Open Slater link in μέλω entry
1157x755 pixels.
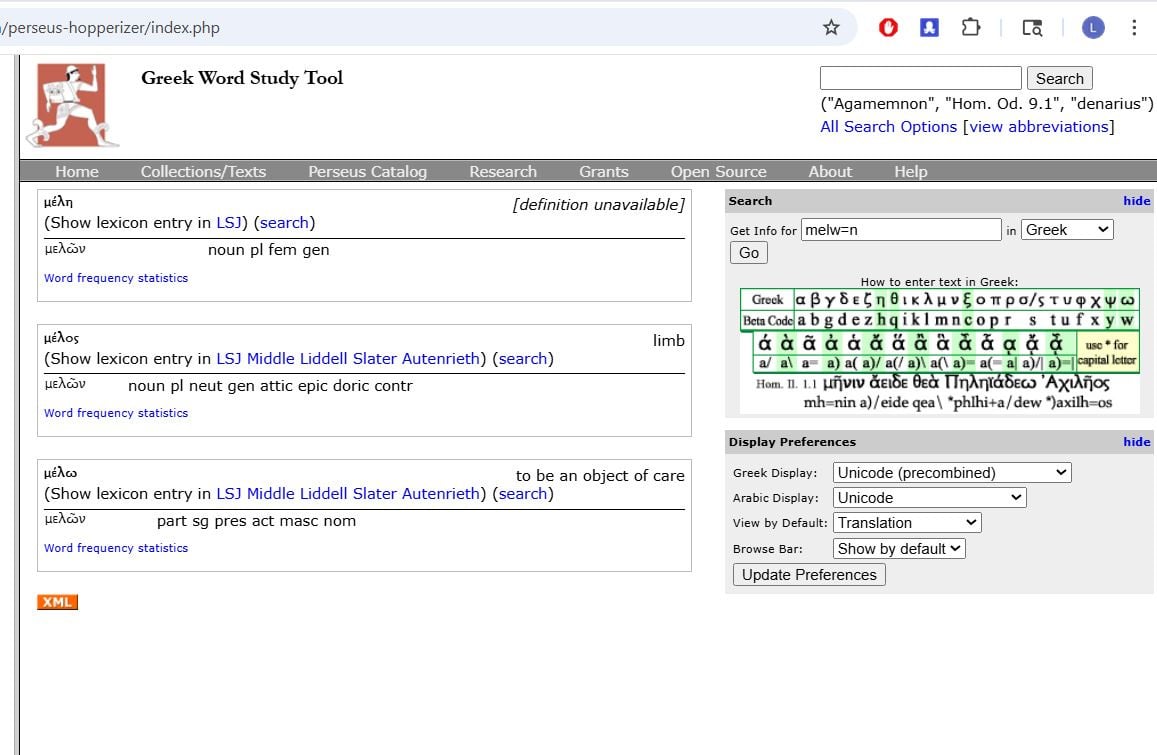[x=375, y=494]
